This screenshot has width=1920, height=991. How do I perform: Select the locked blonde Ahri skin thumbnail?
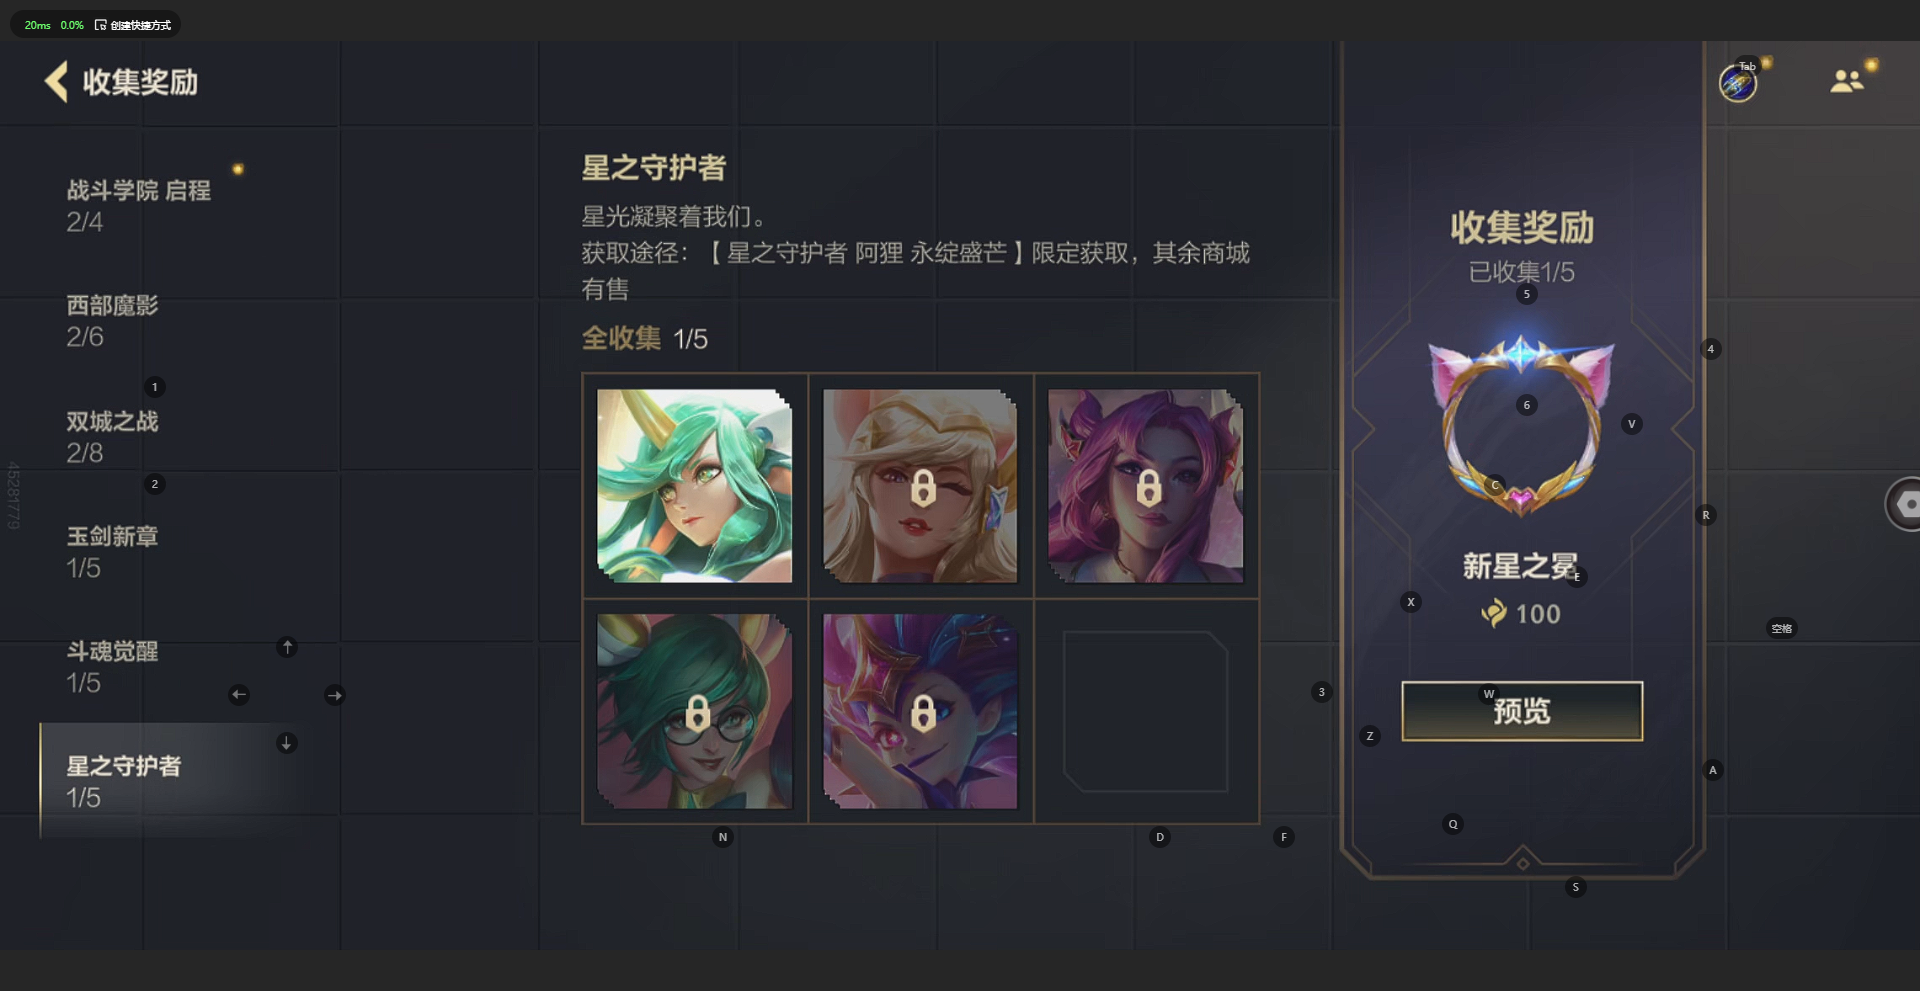pos(920,486)
